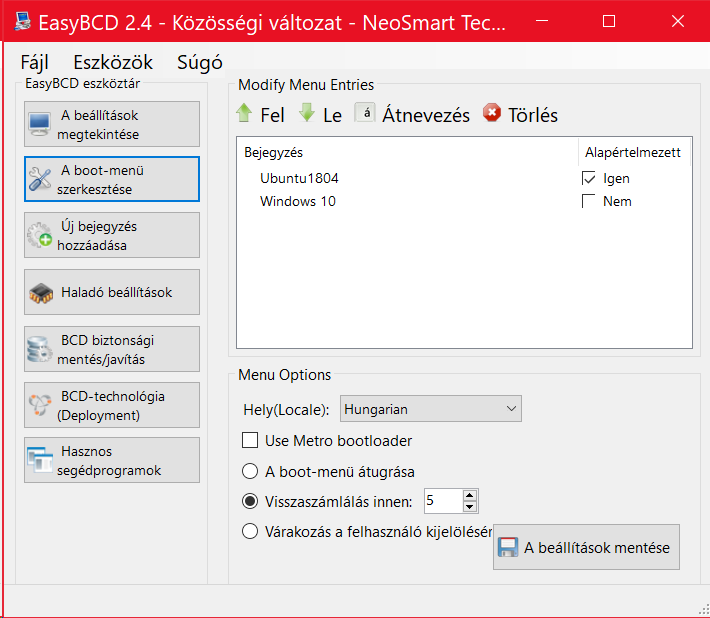This screenshot has height=618, width=710.
Task: Open the Hely(Locale) Hungarian dropdown
Action: point(431,409)
